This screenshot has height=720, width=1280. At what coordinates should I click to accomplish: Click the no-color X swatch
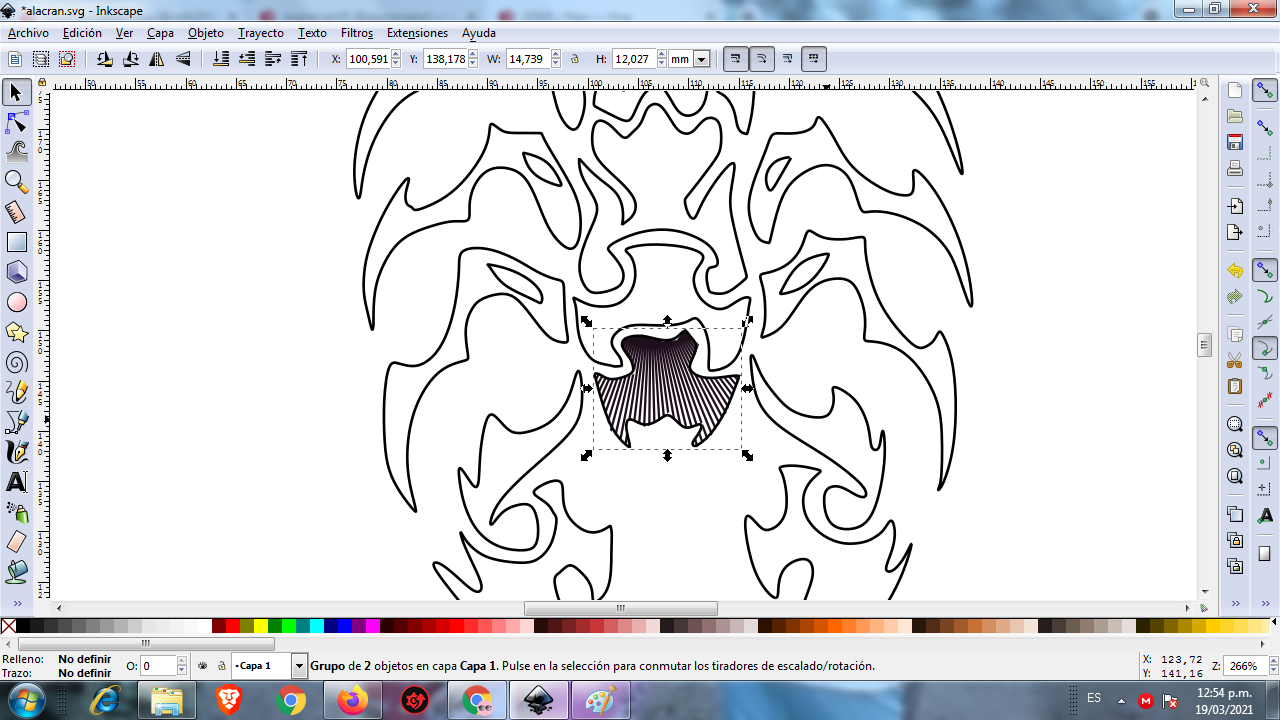click(x=9, y=626)
